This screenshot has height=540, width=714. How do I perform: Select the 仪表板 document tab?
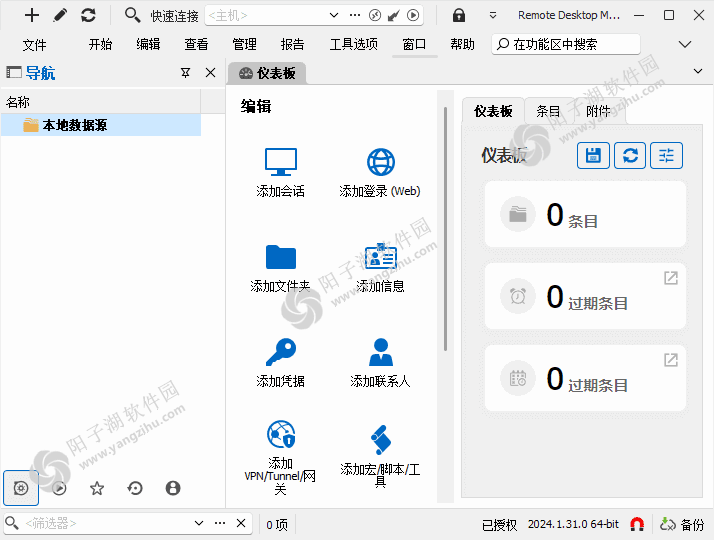click(267, 73)
